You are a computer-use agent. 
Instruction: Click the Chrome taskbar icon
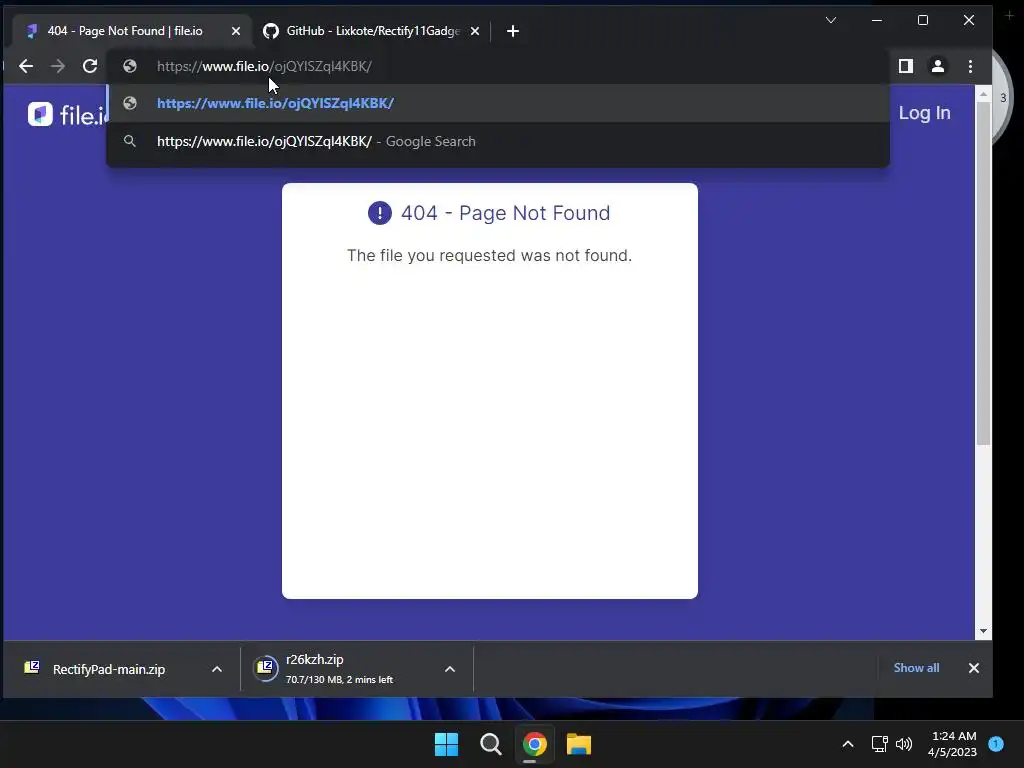click(534, 744)
